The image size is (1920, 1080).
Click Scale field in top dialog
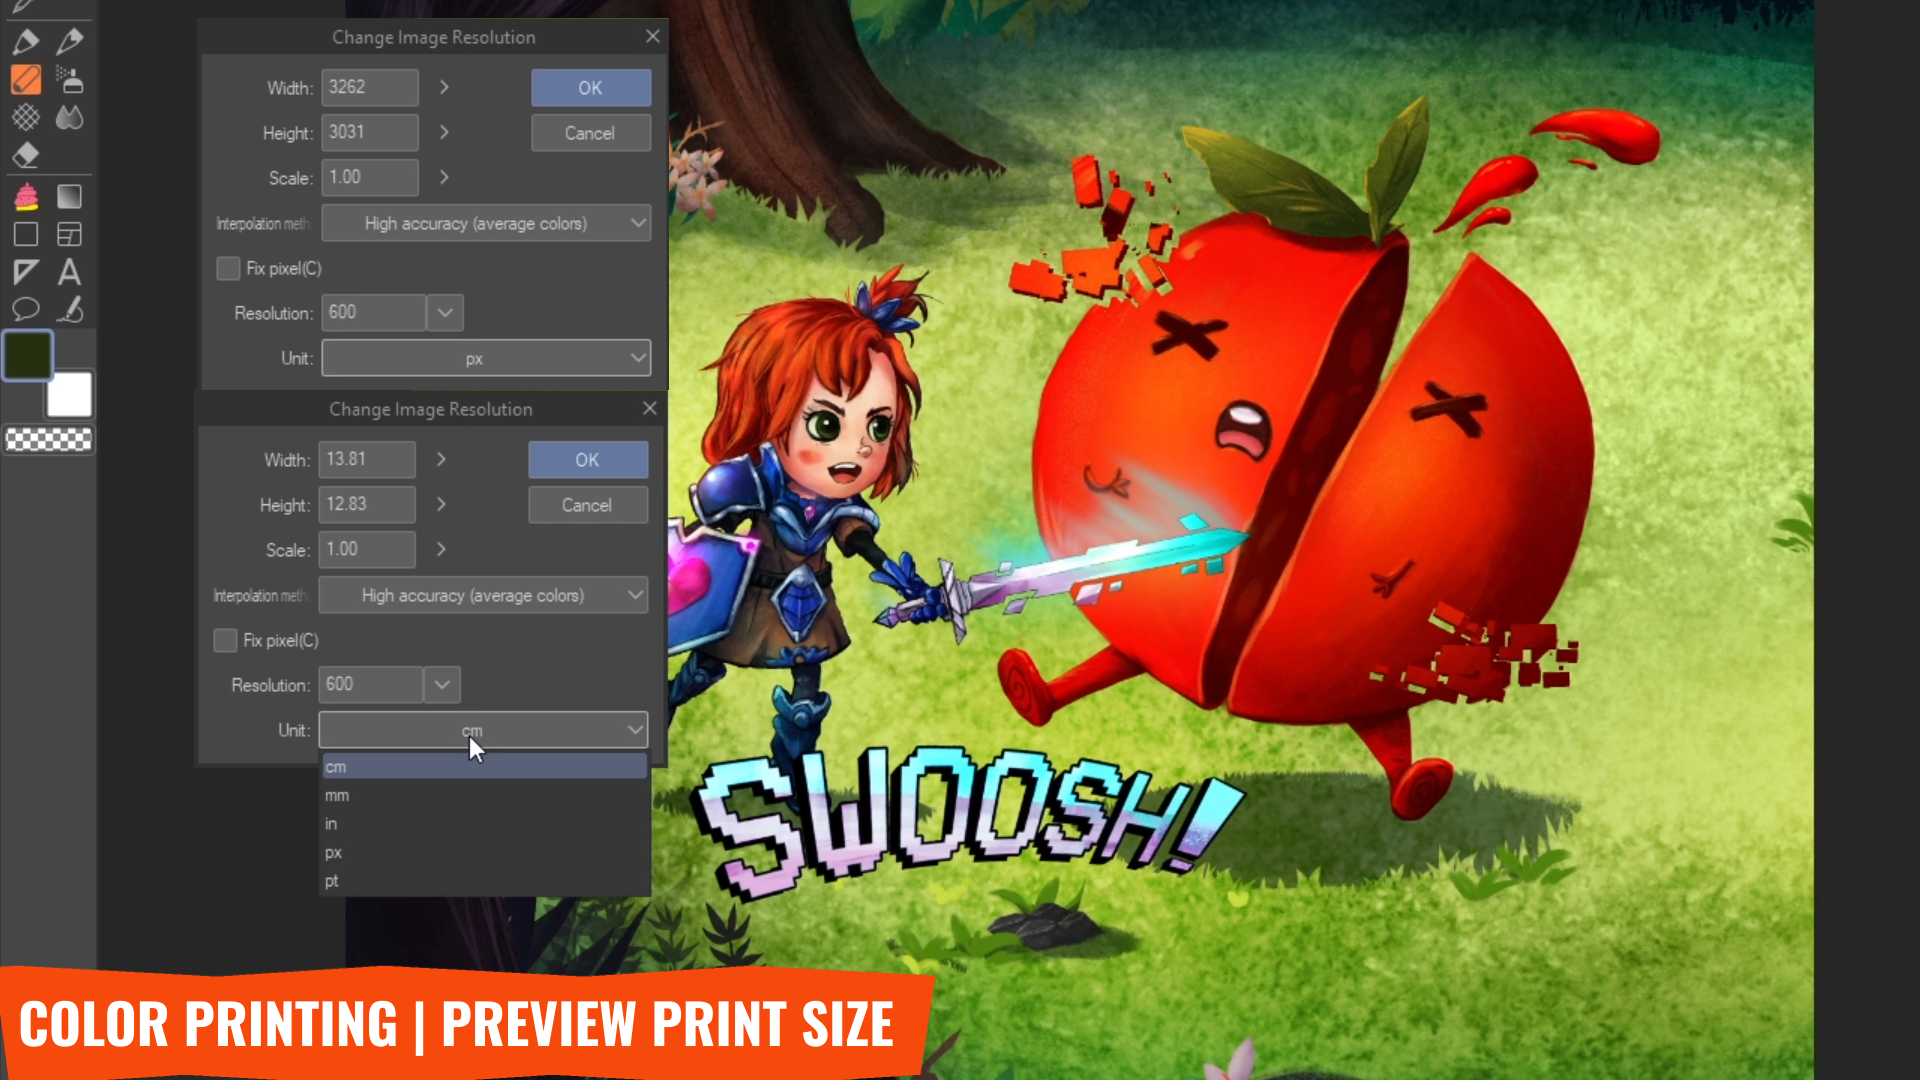(x=369, y=177)
